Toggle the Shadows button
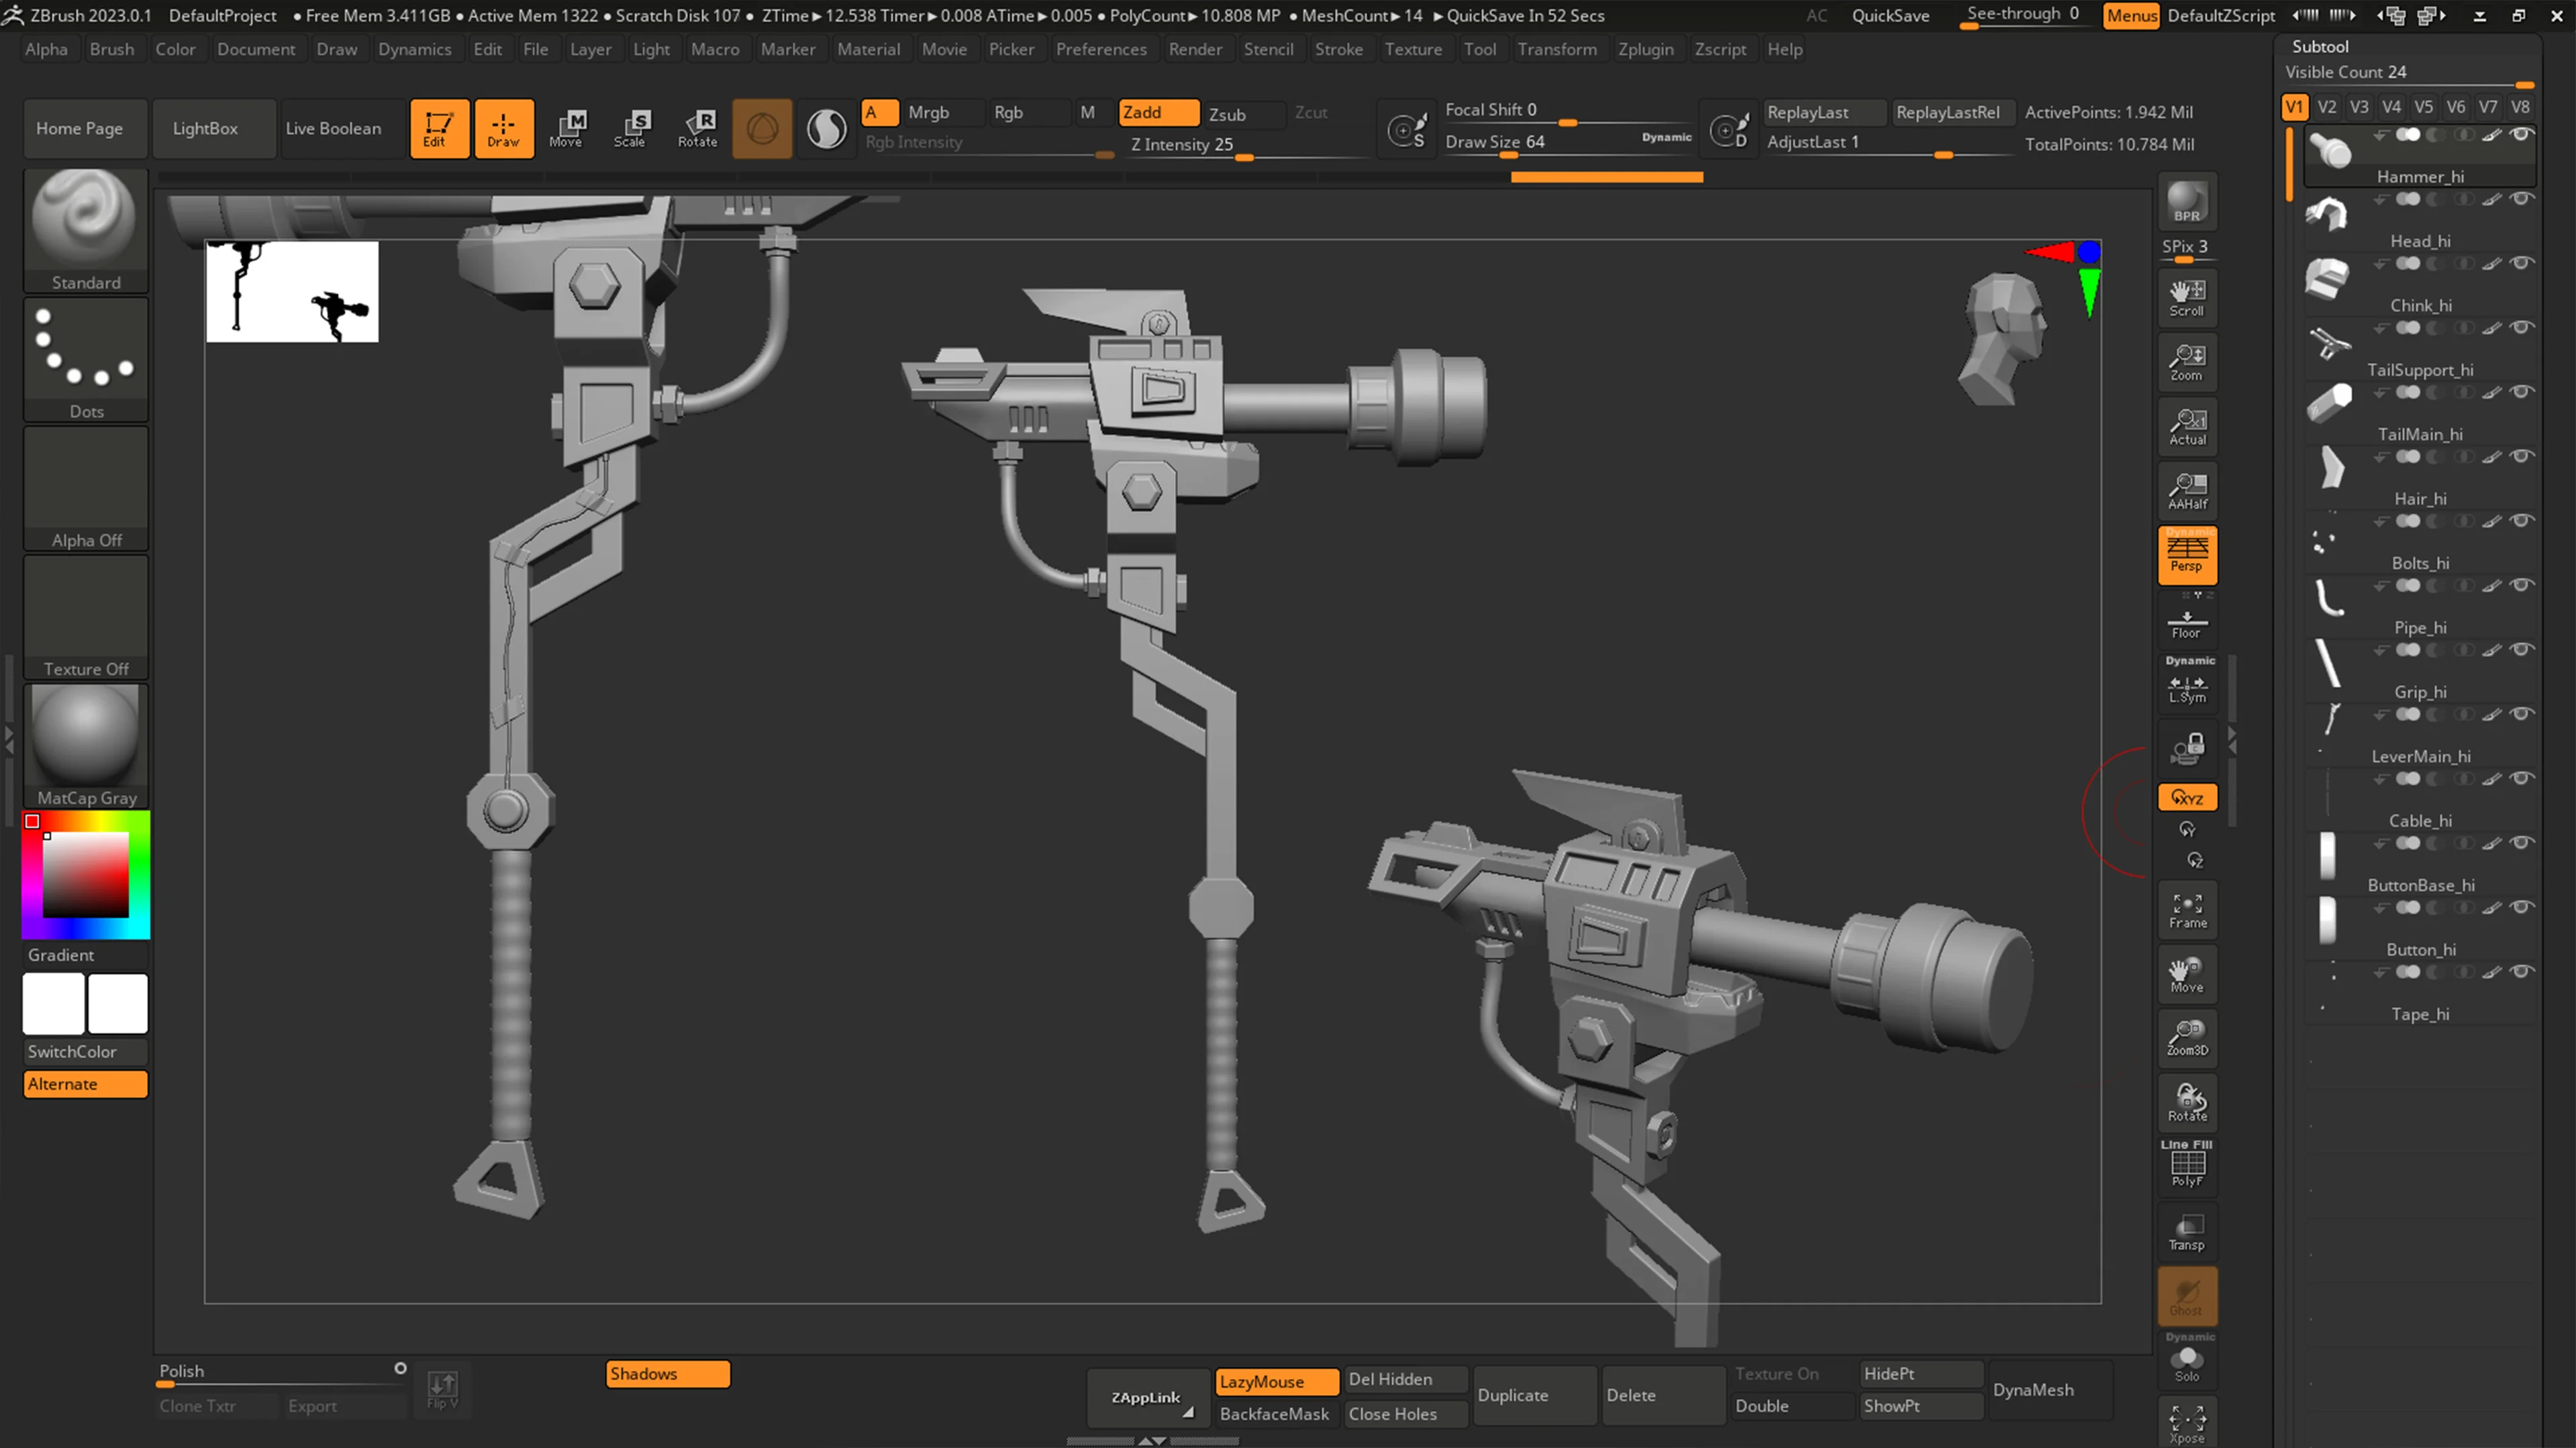 coord(668,1374)
